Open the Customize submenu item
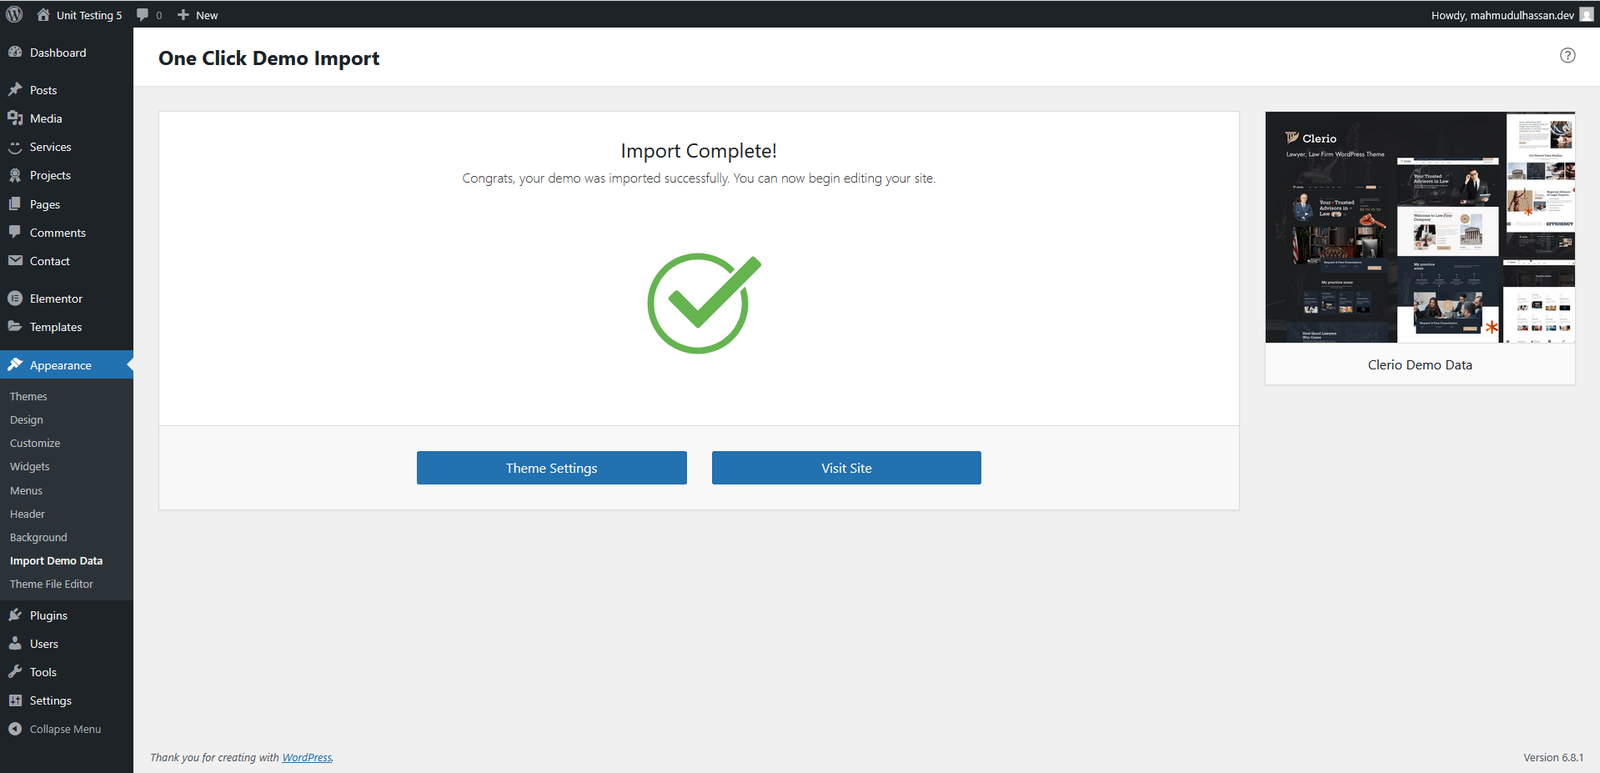Viewport: 1600px width, 773px height. [x=35, y=443]
